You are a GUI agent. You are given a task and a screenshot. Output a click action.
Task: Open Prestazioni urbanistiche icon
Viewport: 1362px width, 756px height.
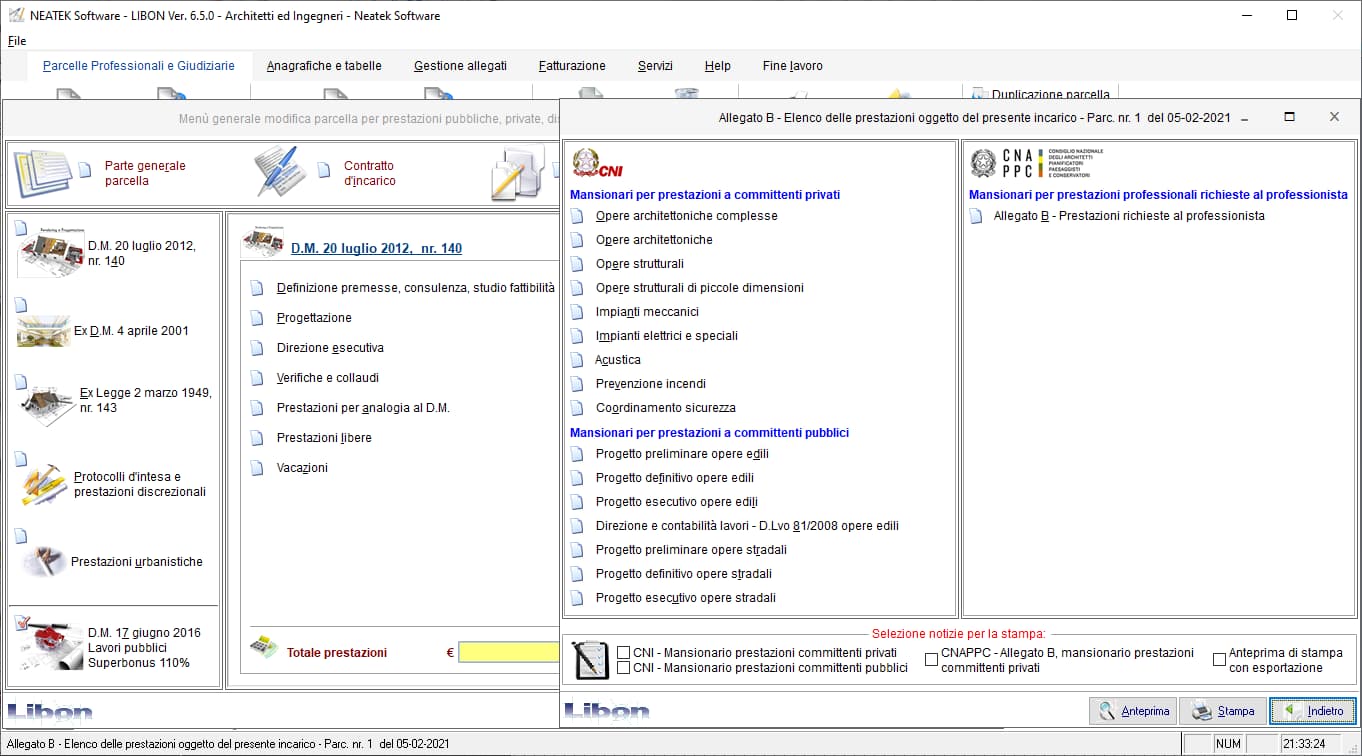(x=42, y=561)
